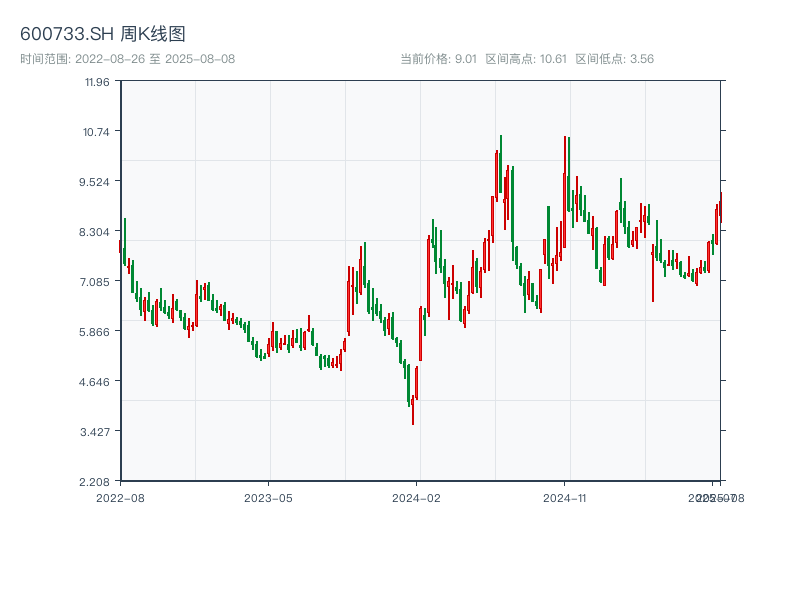Click y-axis value 2.208
The image size is (800, 600).
click(94, 482)
